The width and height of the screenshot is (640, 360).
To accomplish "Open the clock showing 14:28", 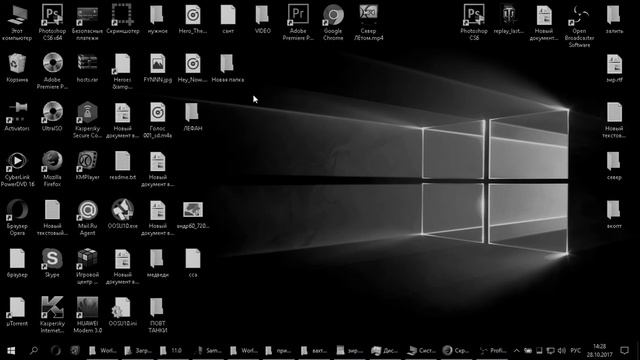I will click(x=600, y=351).
